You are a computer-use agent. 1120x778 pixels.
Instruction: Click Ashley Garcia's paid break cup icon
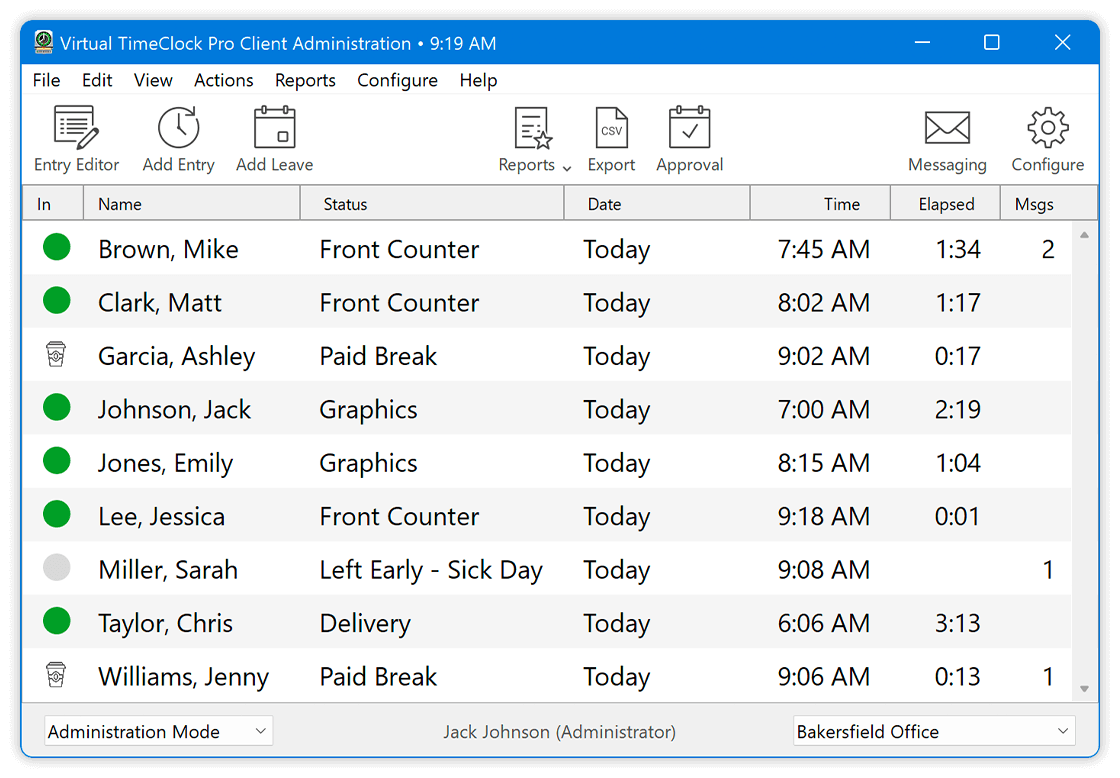[56, 354]
